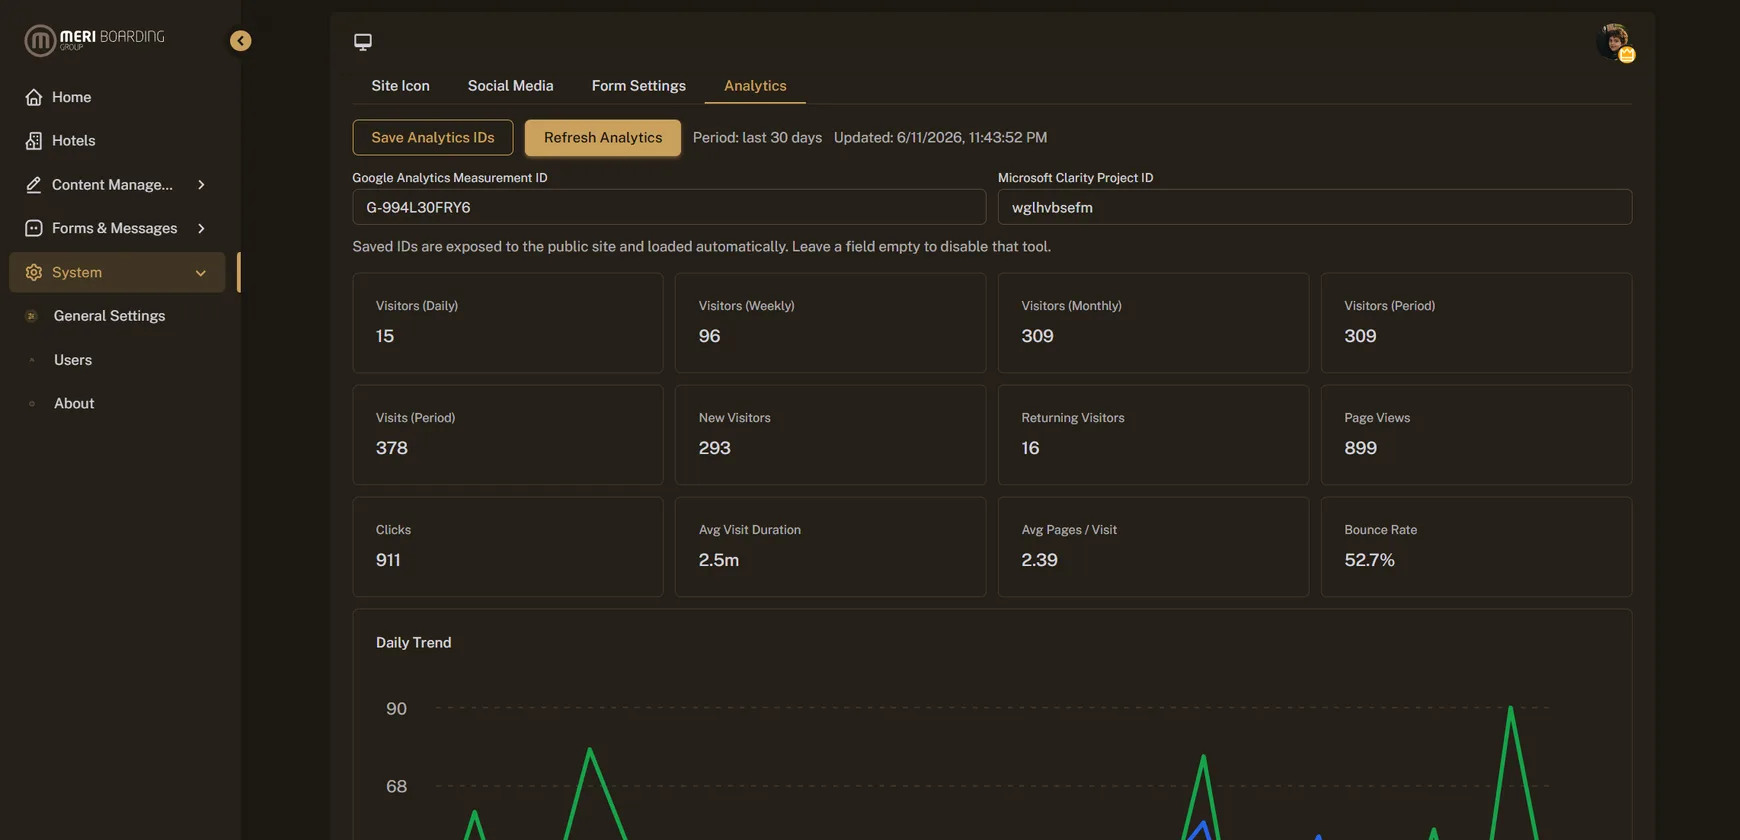Click the Updated timestamp text

tap(940, 138)
